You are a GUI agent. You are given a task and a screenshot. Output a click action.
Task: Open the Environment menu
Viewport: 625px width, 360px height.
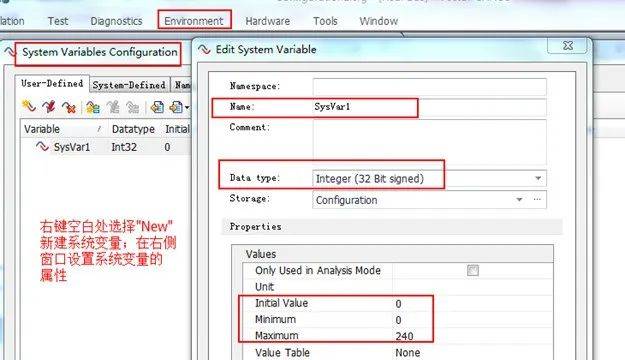194,21
